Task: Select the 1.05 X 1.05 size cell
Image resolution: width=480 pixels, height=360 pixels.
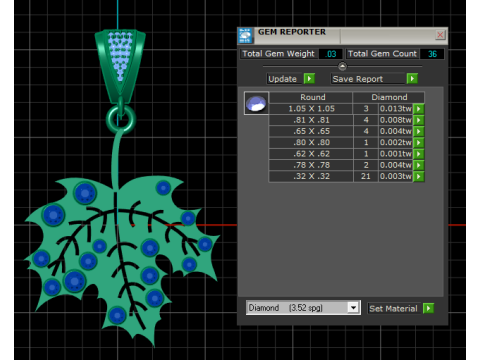Action: (311, 109)
